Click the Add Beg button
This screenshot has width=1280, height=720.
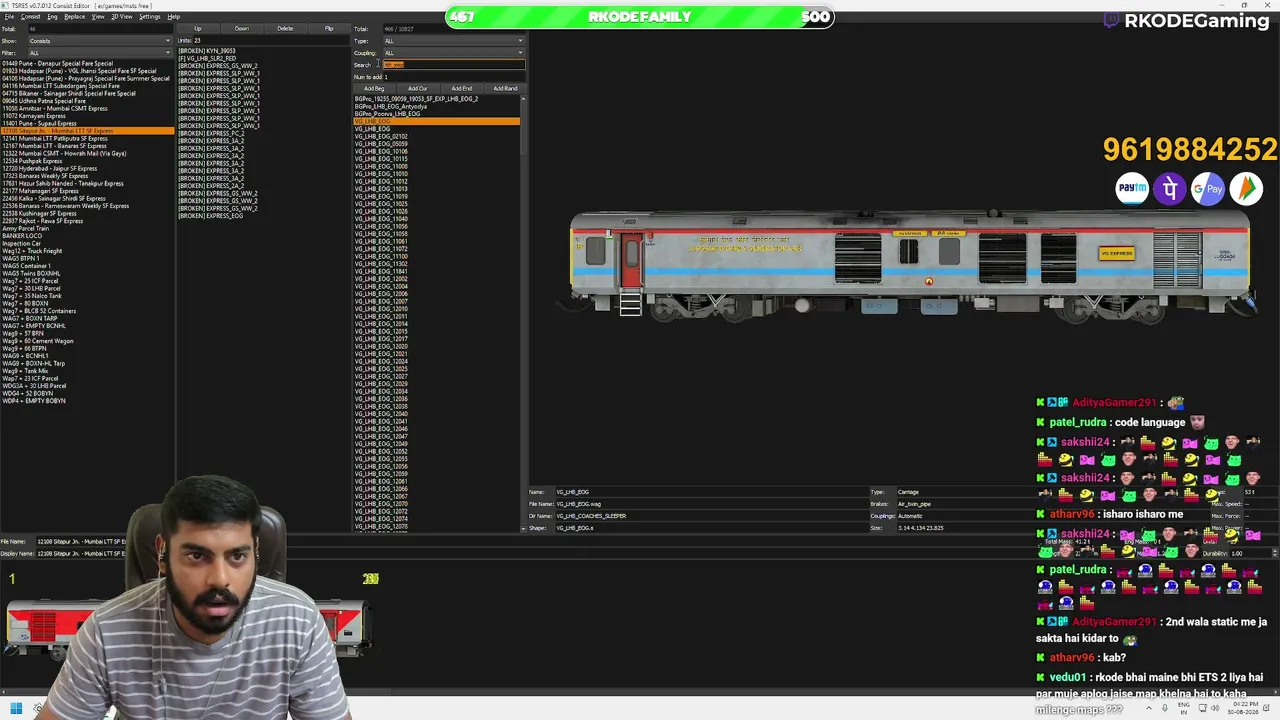(x=374, y=89)
